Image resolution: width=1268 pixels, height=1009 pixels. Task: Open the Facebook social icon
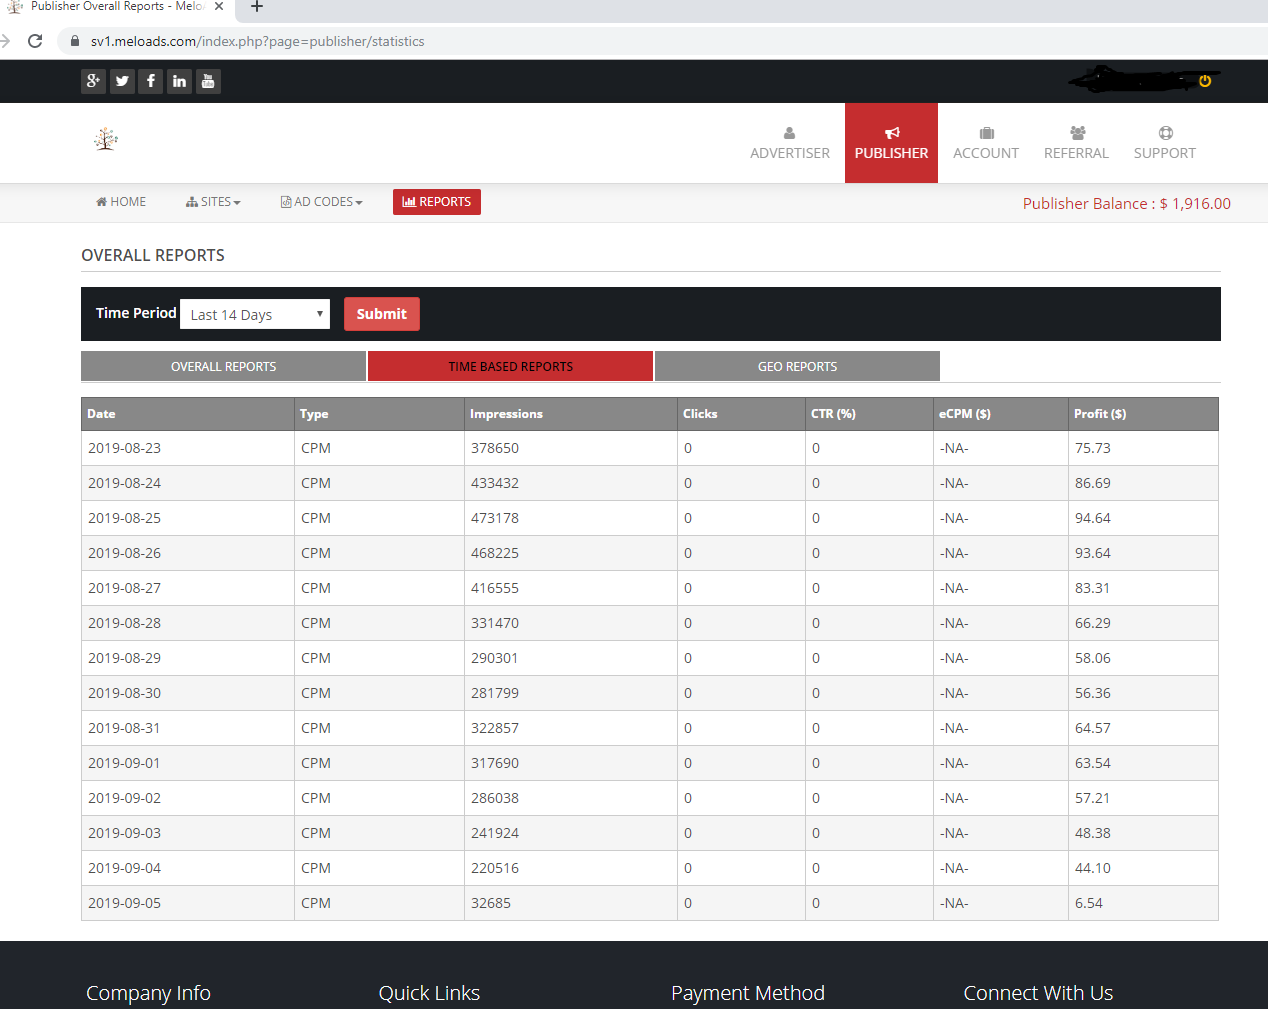[151, 81]
